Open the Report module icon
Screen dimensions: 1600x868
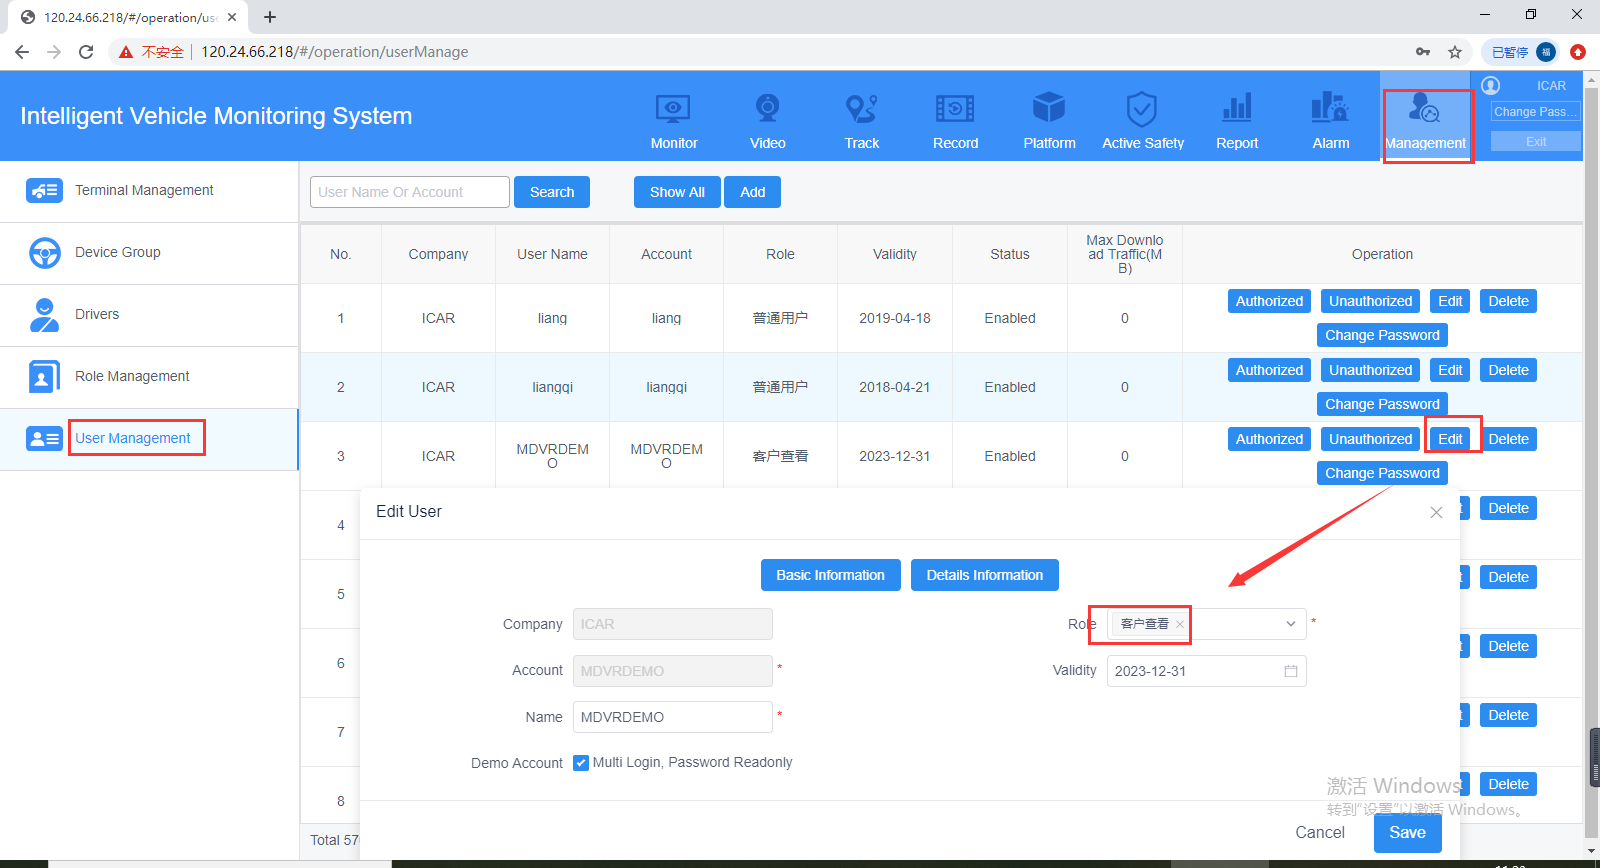click(x=1237, y=108)
